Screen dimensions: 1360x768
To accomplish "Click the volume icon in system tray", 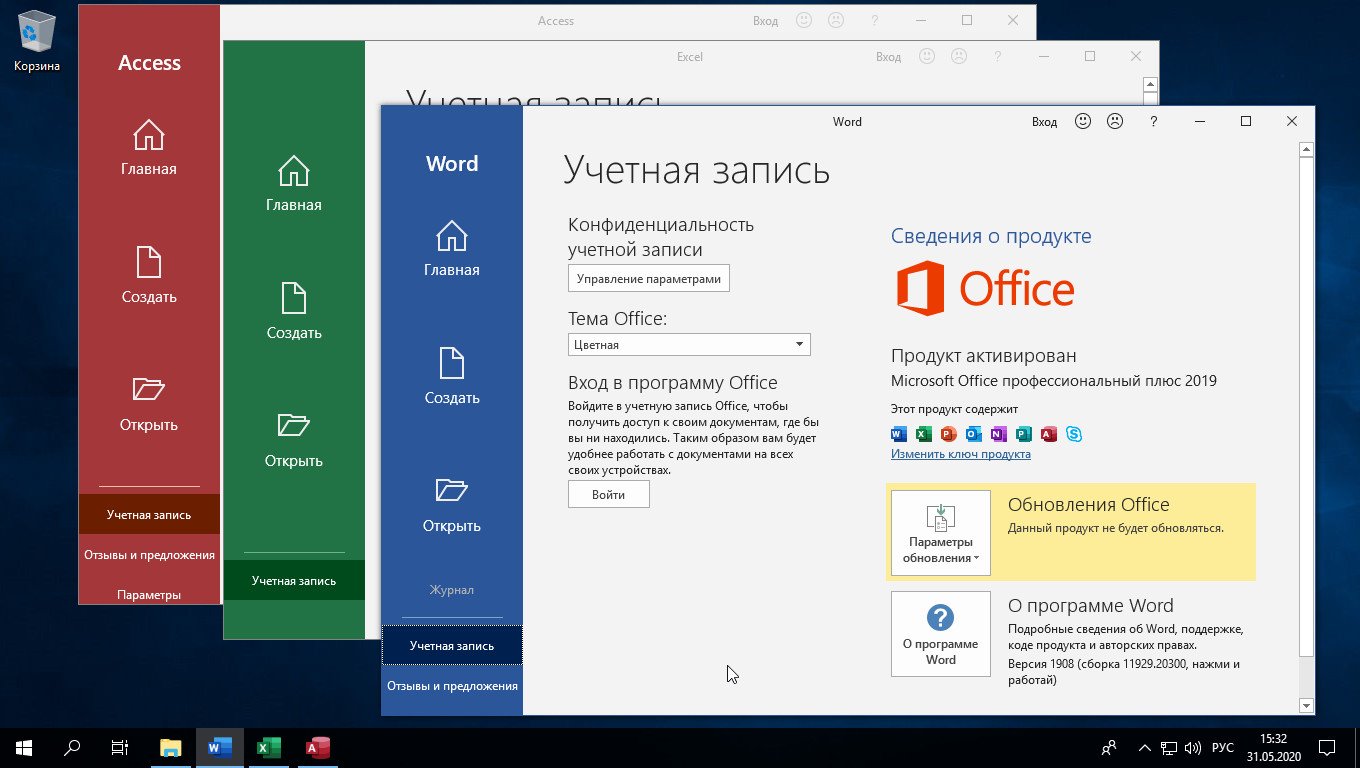I will (x=1193, y=747).
